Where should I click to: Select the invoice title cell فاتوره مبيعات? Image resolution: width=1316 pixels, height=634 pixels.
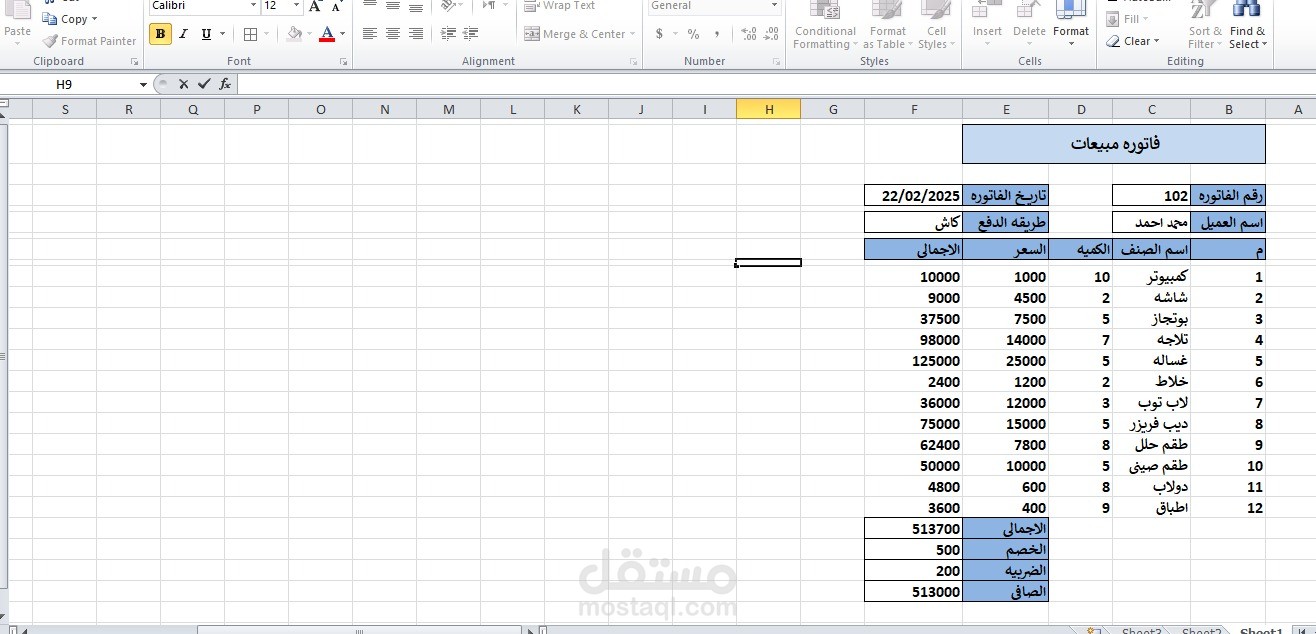pos(1114,144)
